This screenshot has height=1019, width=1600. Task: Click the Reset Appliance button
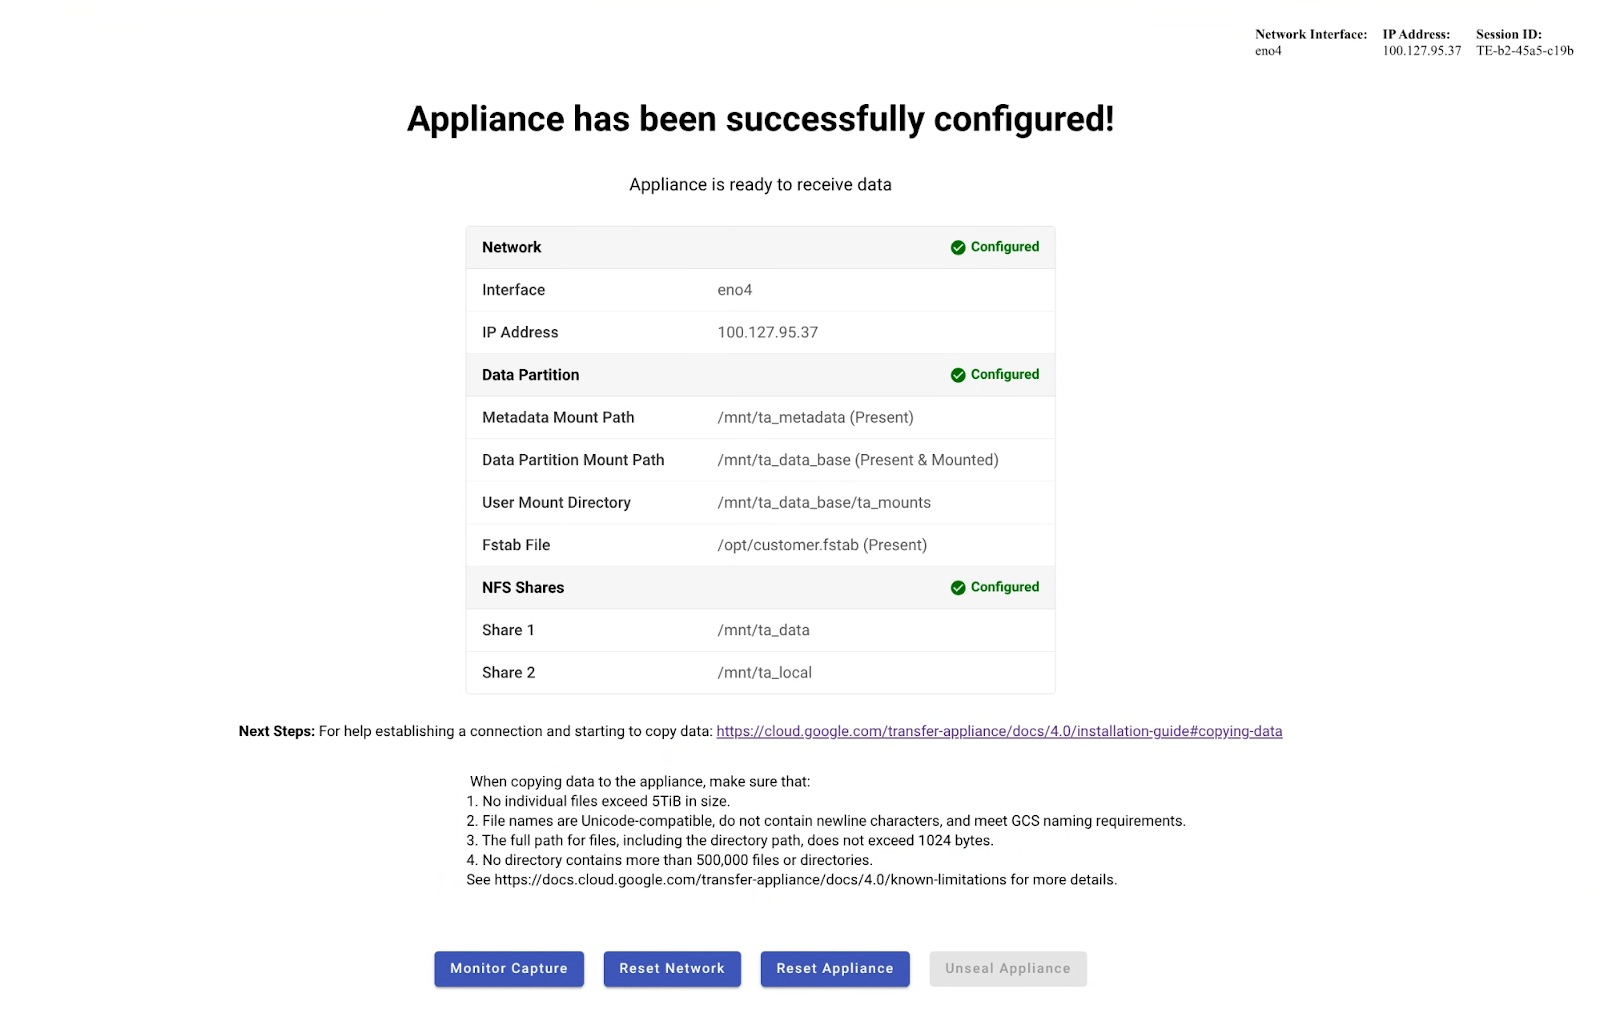point(834,968)
